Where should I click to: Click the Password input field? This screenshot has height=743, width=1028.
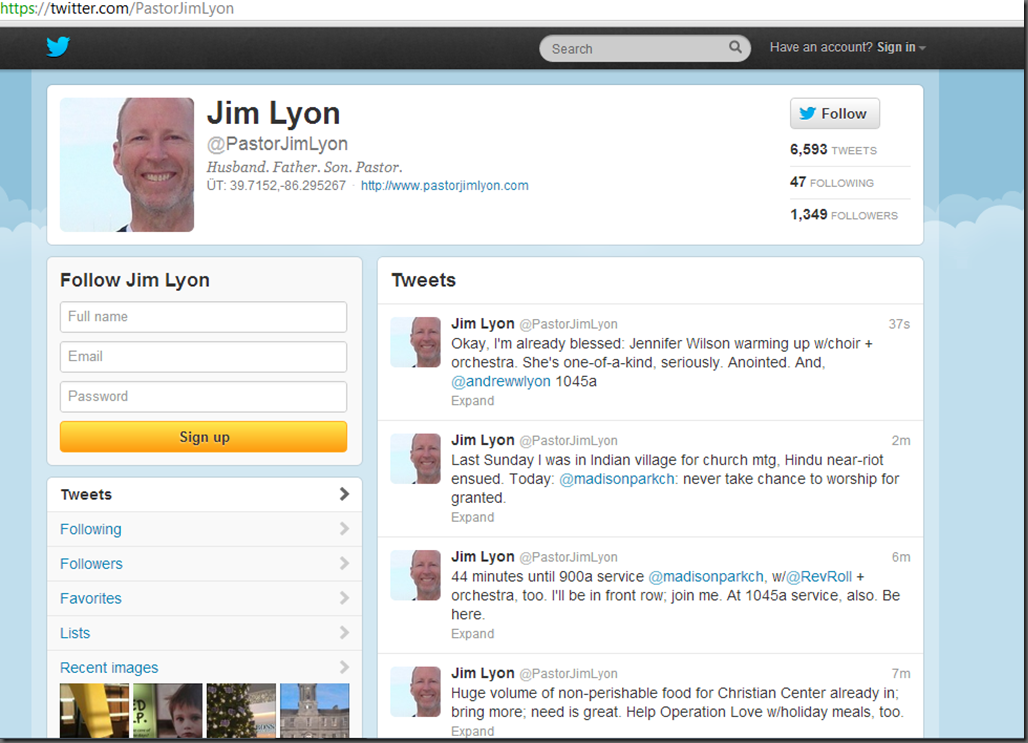203,397
